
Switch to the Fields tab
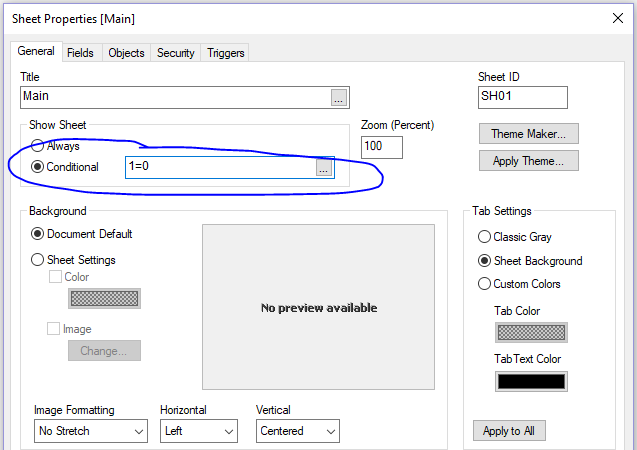(81, 53)
